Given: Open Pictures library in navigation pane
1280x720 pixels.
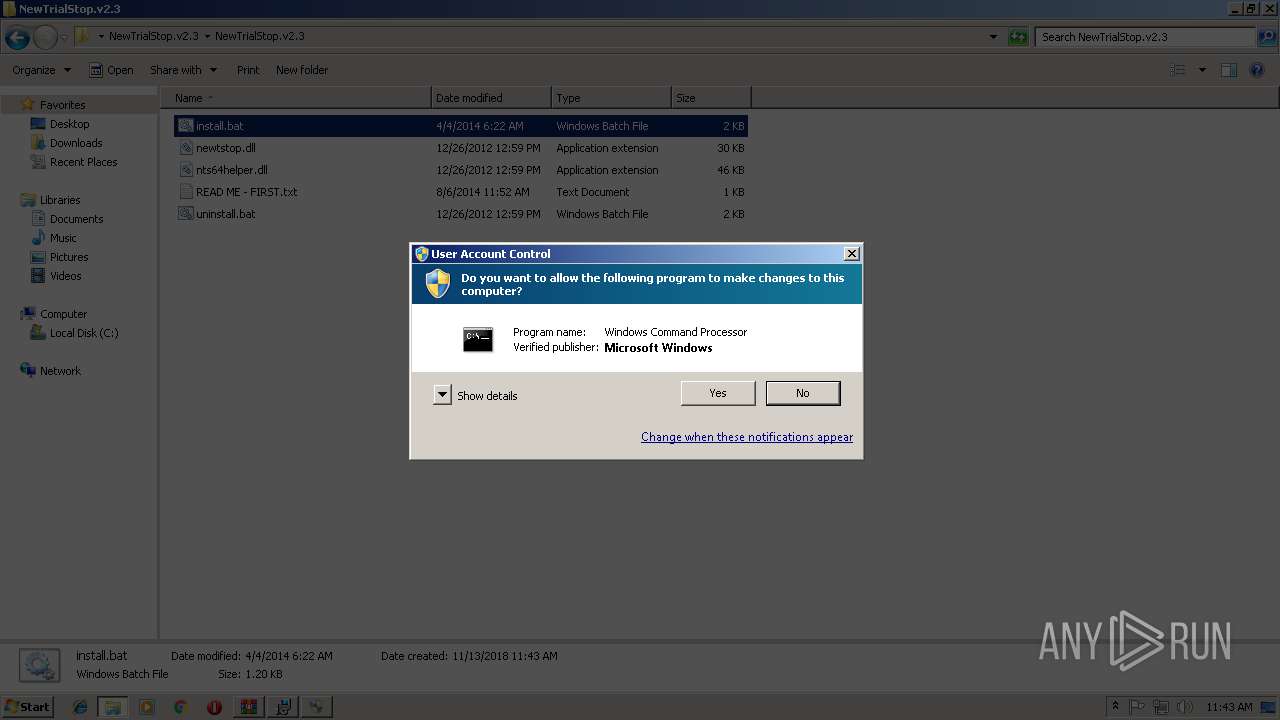Looking at the screenshot, I should (69, 257).
